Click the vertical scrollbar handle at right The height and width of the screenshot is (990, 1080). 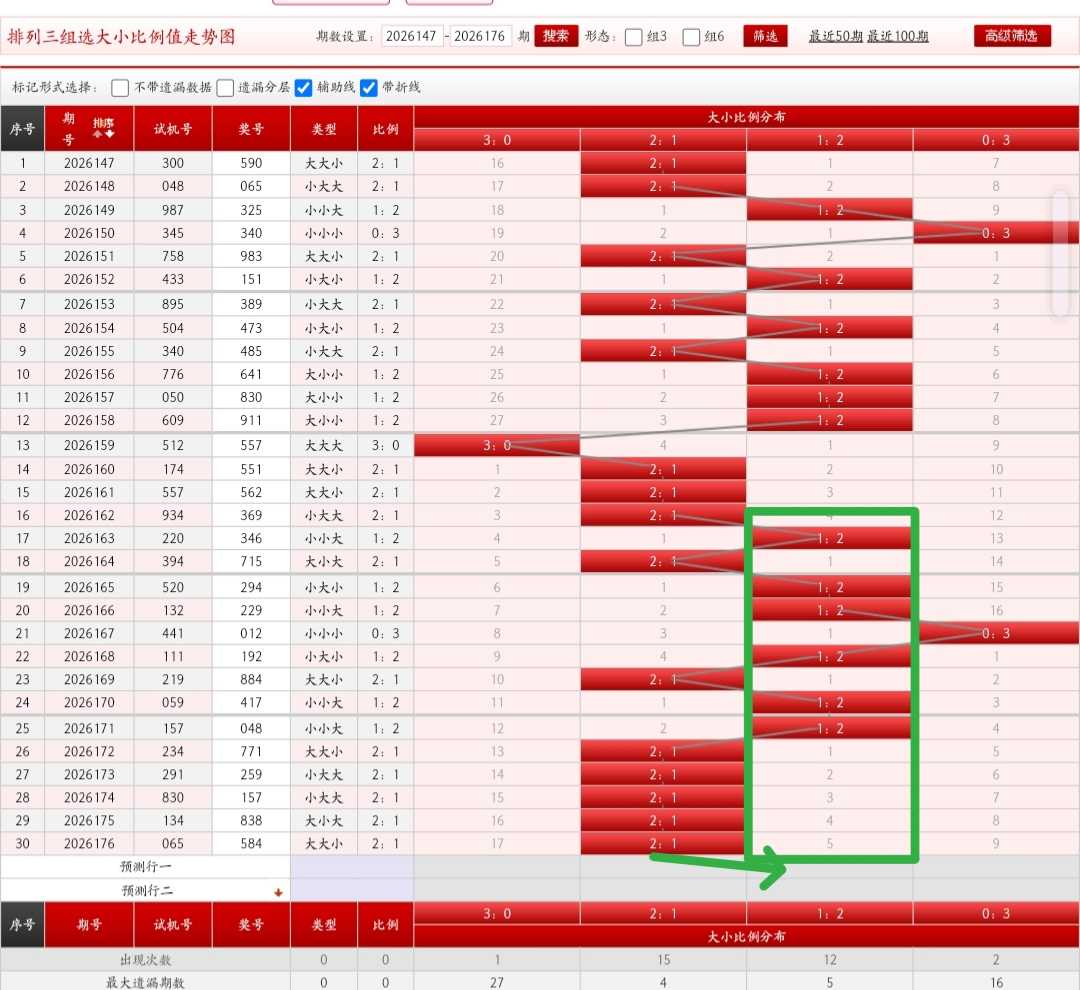coord(1063,255)
